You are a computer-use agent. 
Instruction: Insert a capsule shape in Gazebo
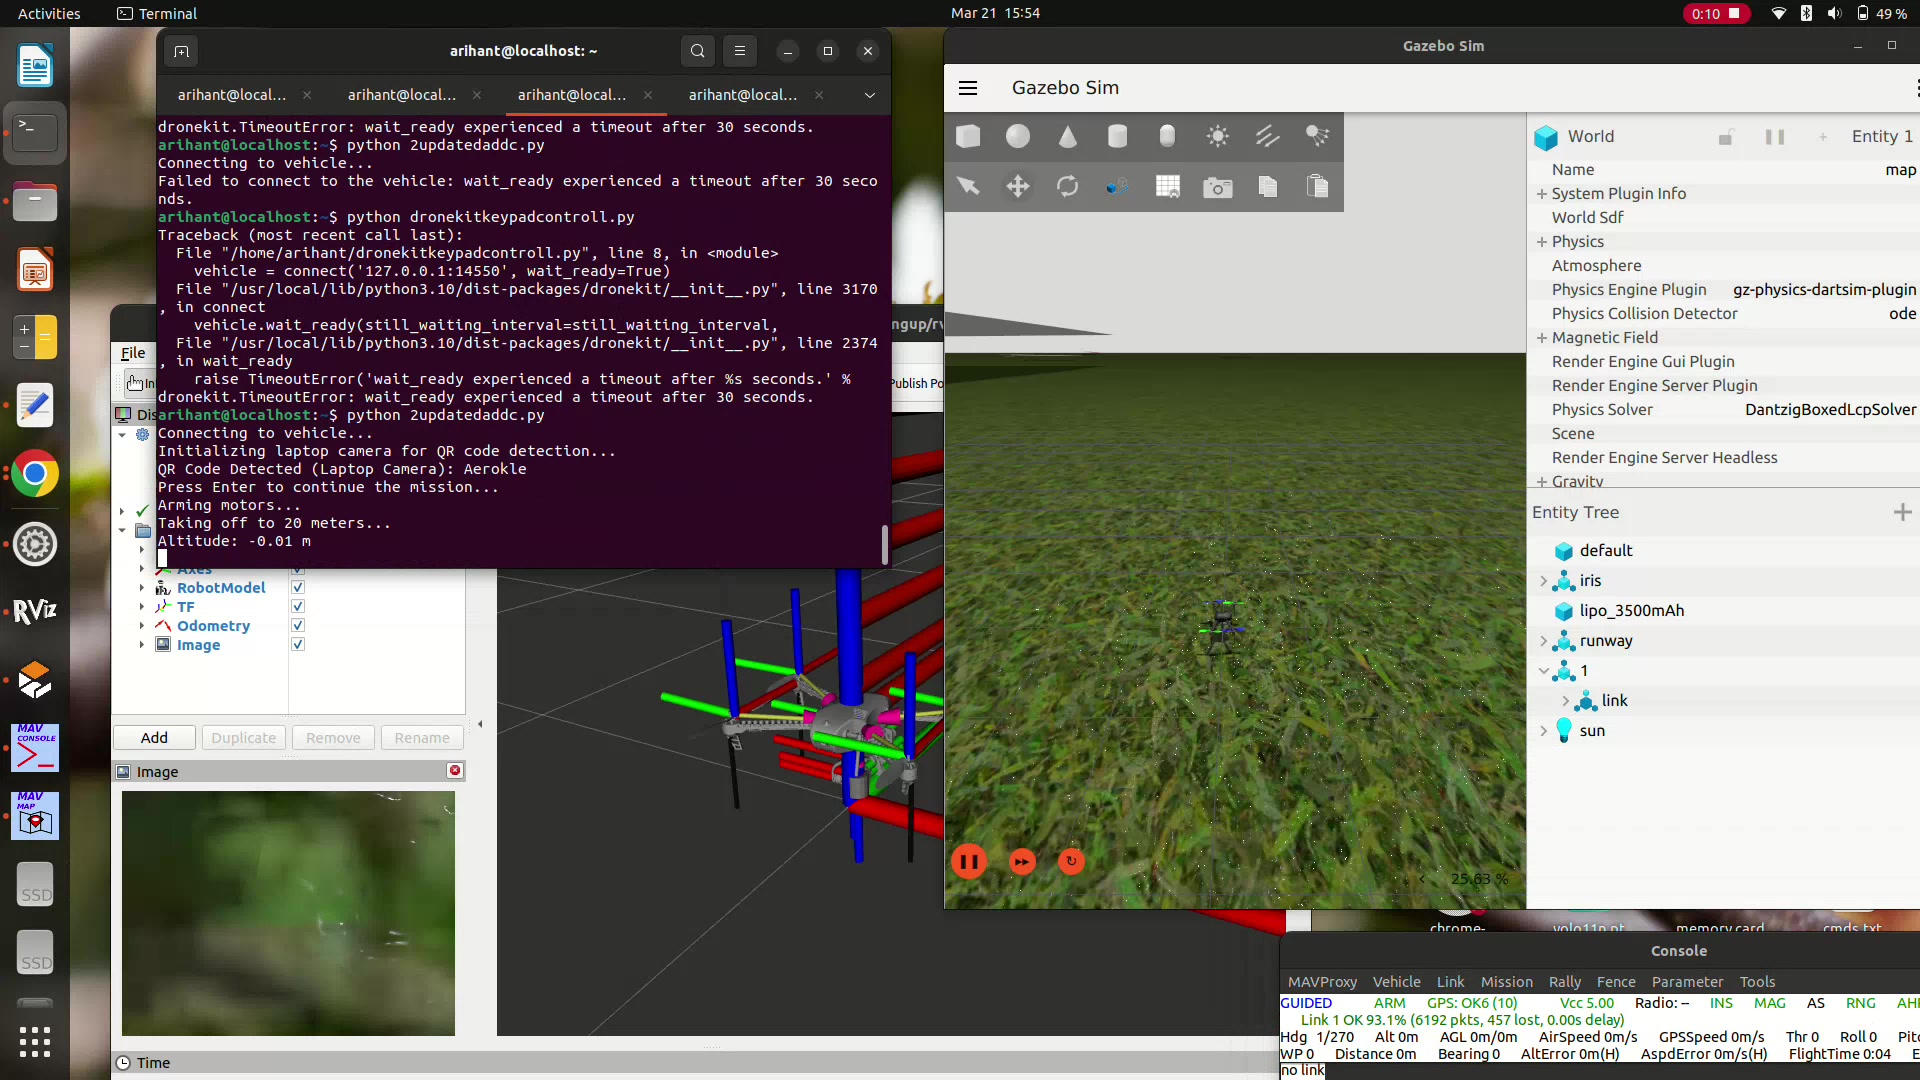click(x=1167, y=137)
